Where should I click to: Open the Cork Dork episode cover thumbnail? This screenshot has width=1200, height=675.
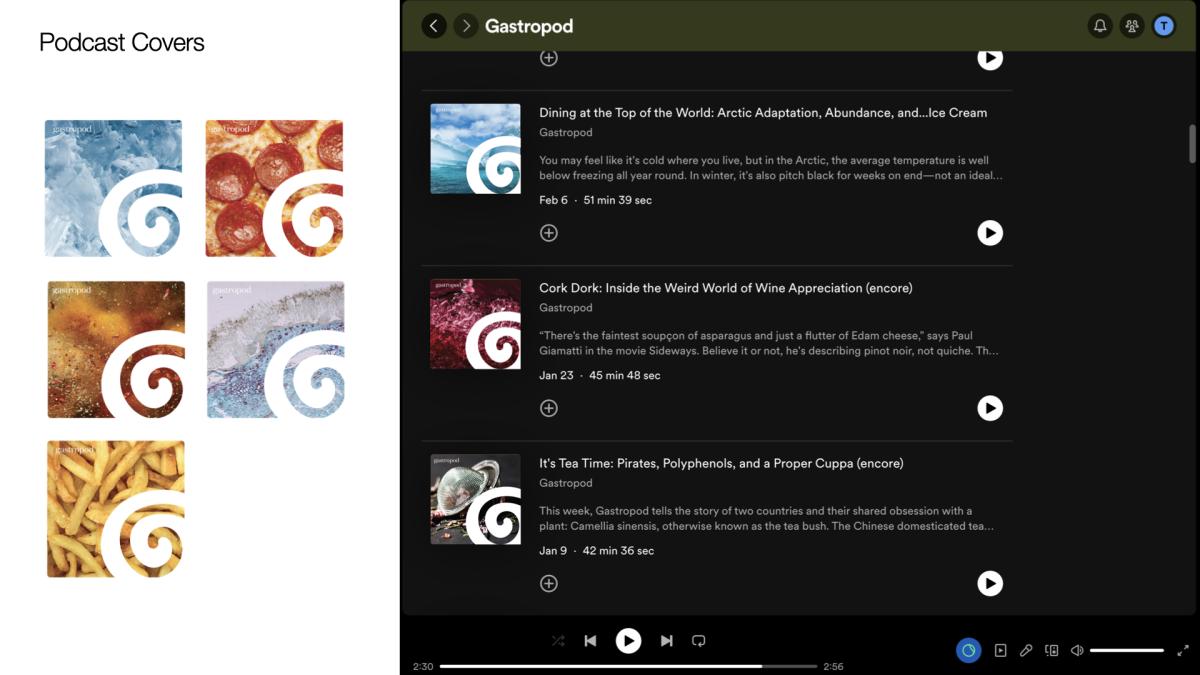(475, 324)
